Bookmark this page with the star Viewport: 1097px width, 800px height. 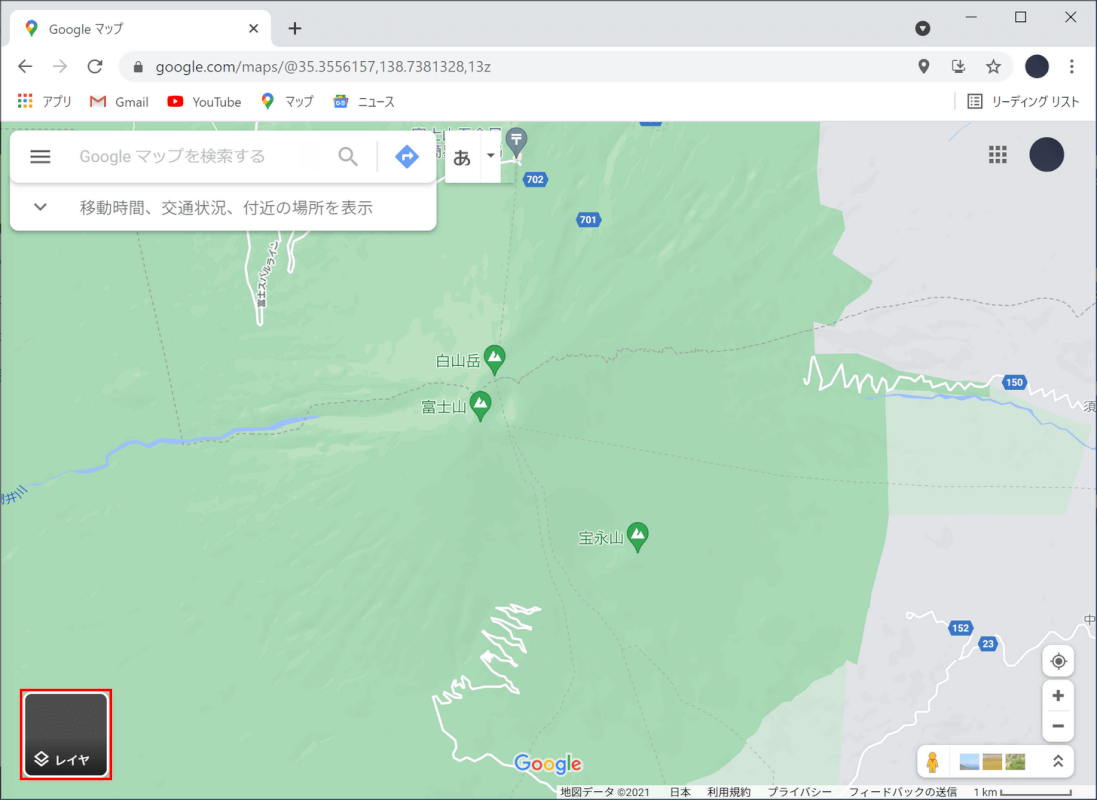coord(993,66)
